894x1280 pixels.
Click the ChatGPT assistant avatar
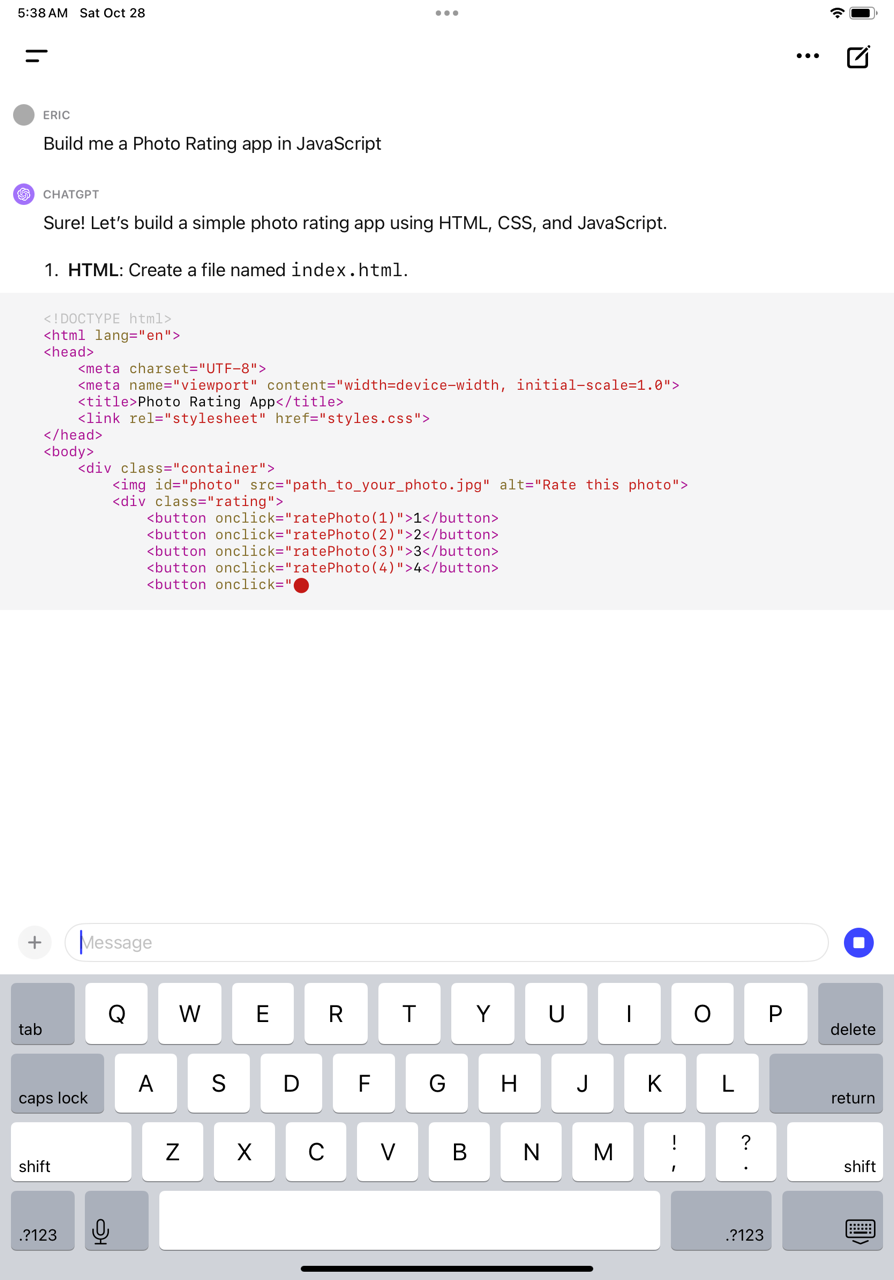coord(22,192)
